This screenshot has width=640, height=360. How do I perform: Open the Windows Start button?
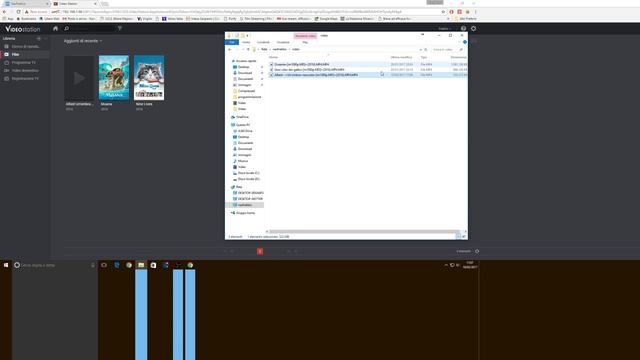click(x=6, y=265)
